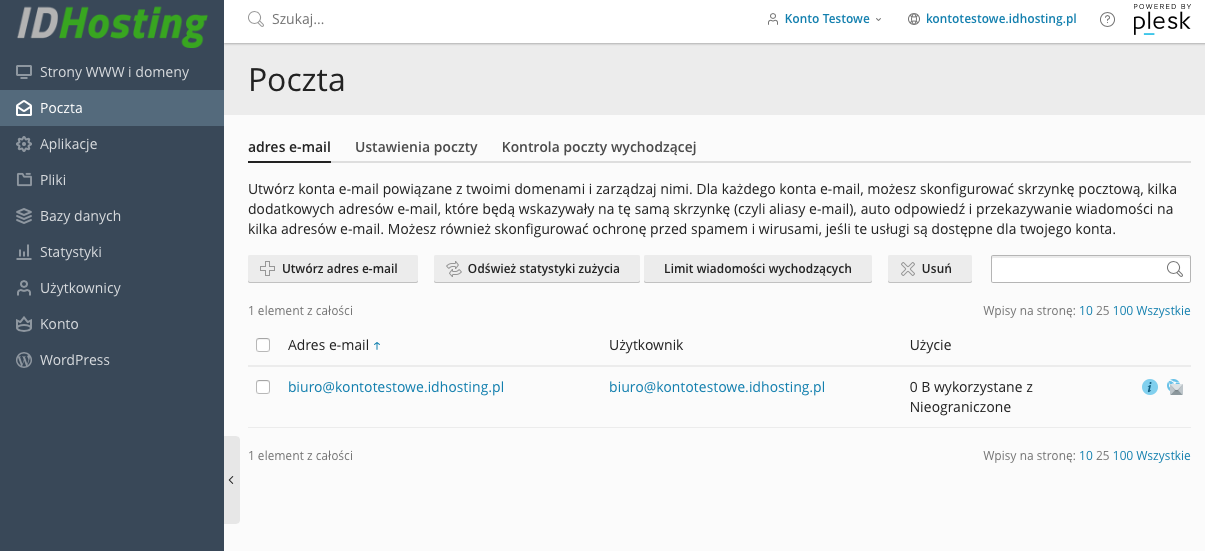This screenshot has width=1205, height=551.
Task: Collapse the sidebar with the left chevron
Action: (x=231, y=480)
